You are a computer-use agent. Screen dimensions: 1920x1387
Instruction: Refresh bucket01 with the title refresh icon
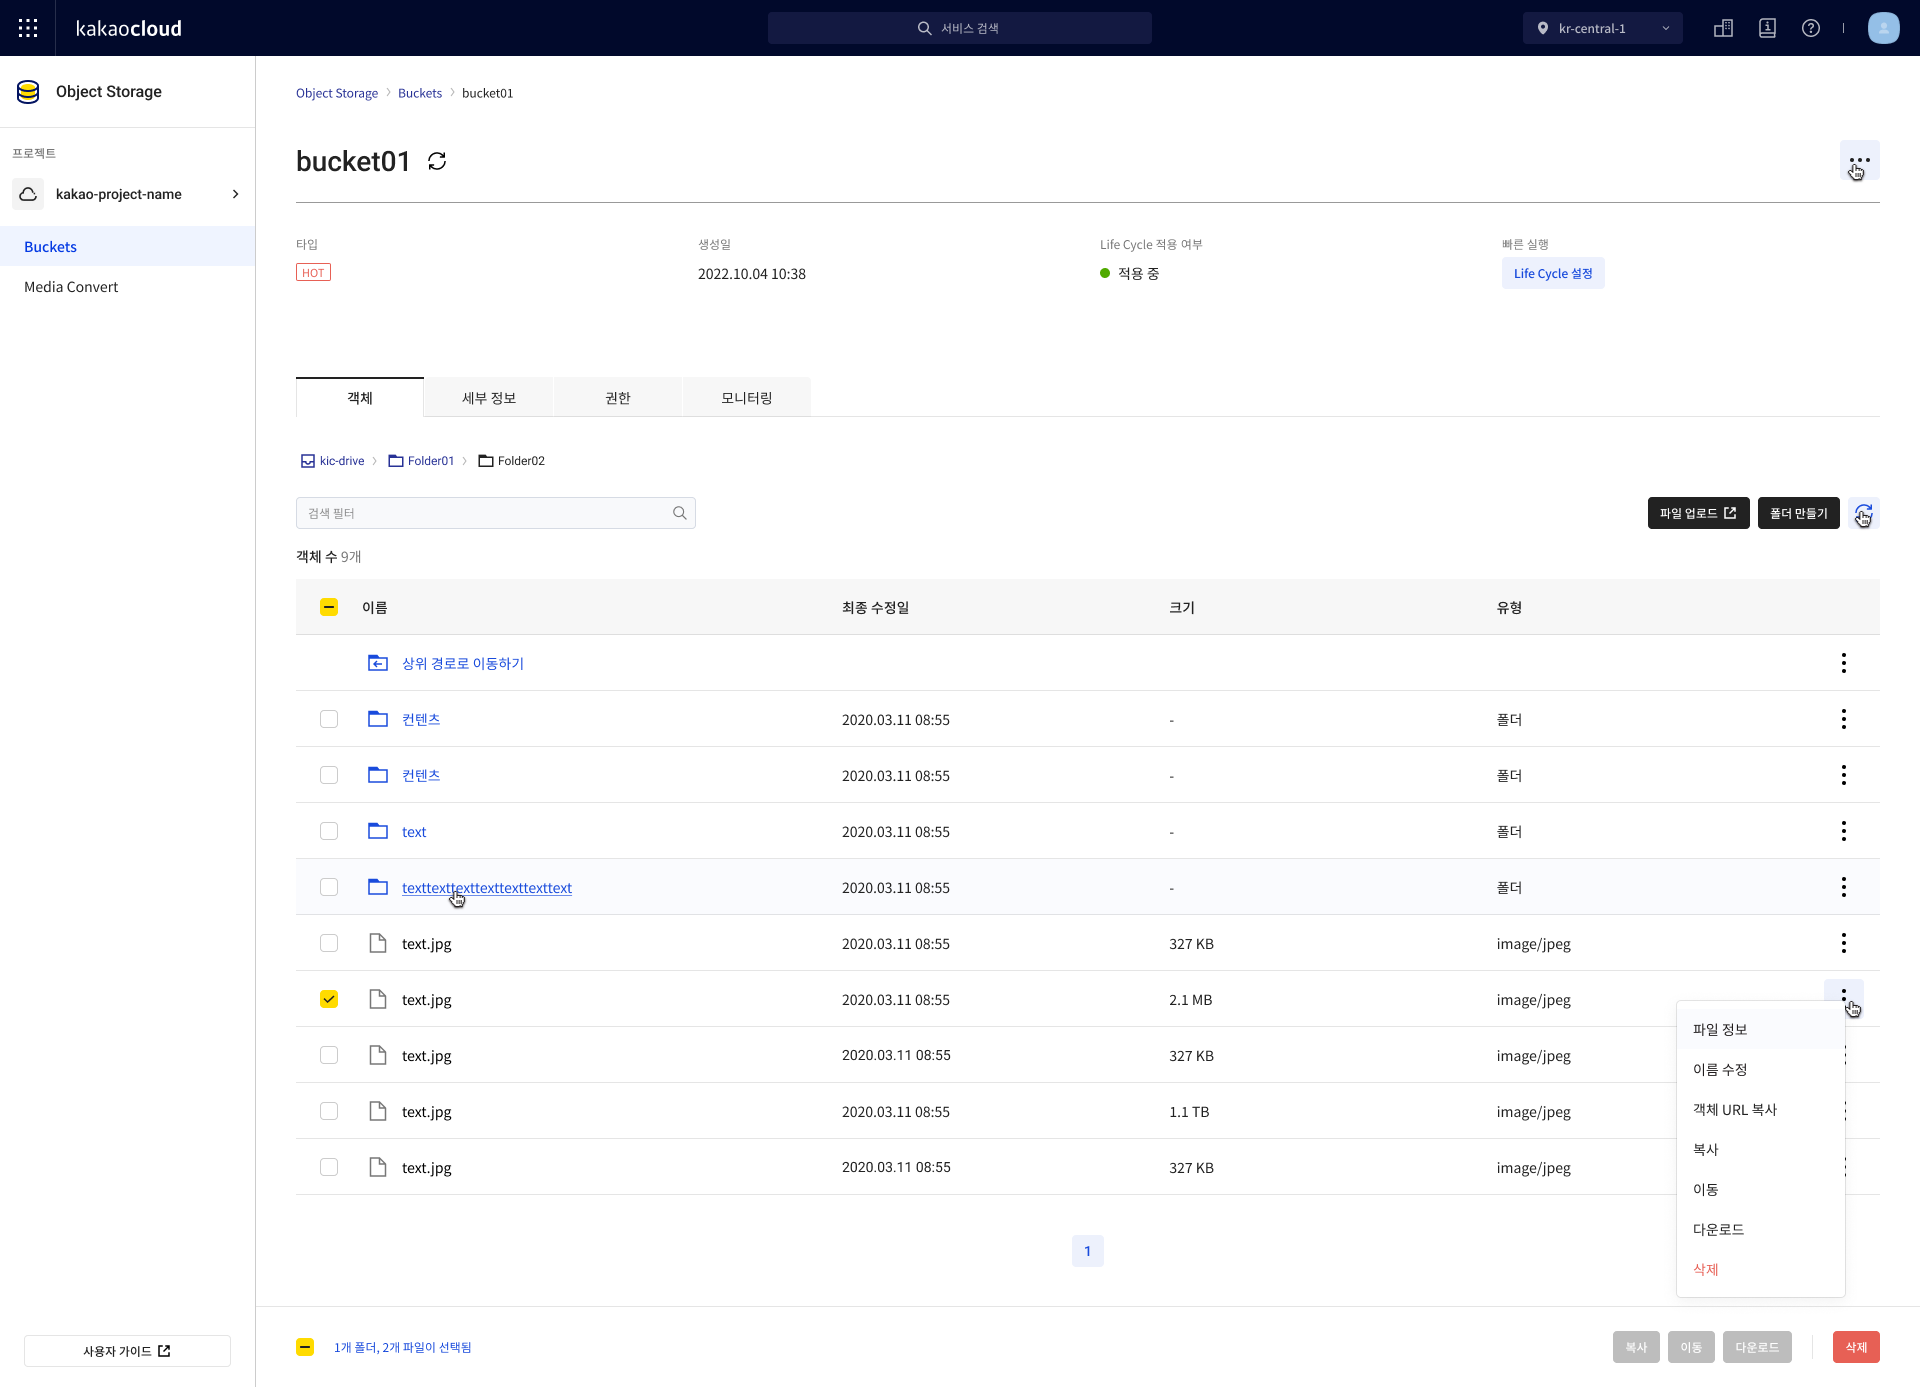[437, 161]
